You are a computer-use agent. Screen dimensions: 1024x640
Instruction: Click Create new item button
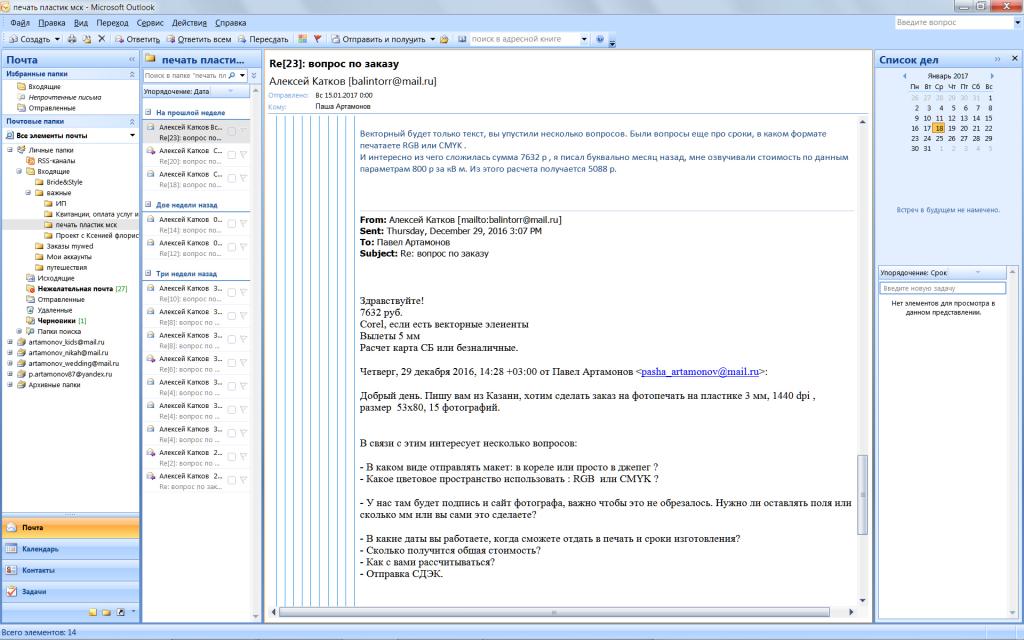(x=30, y=39)
